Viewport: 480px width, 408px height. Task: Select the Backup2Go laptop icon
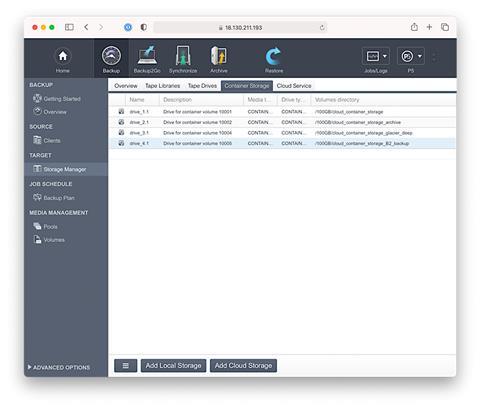147,55
